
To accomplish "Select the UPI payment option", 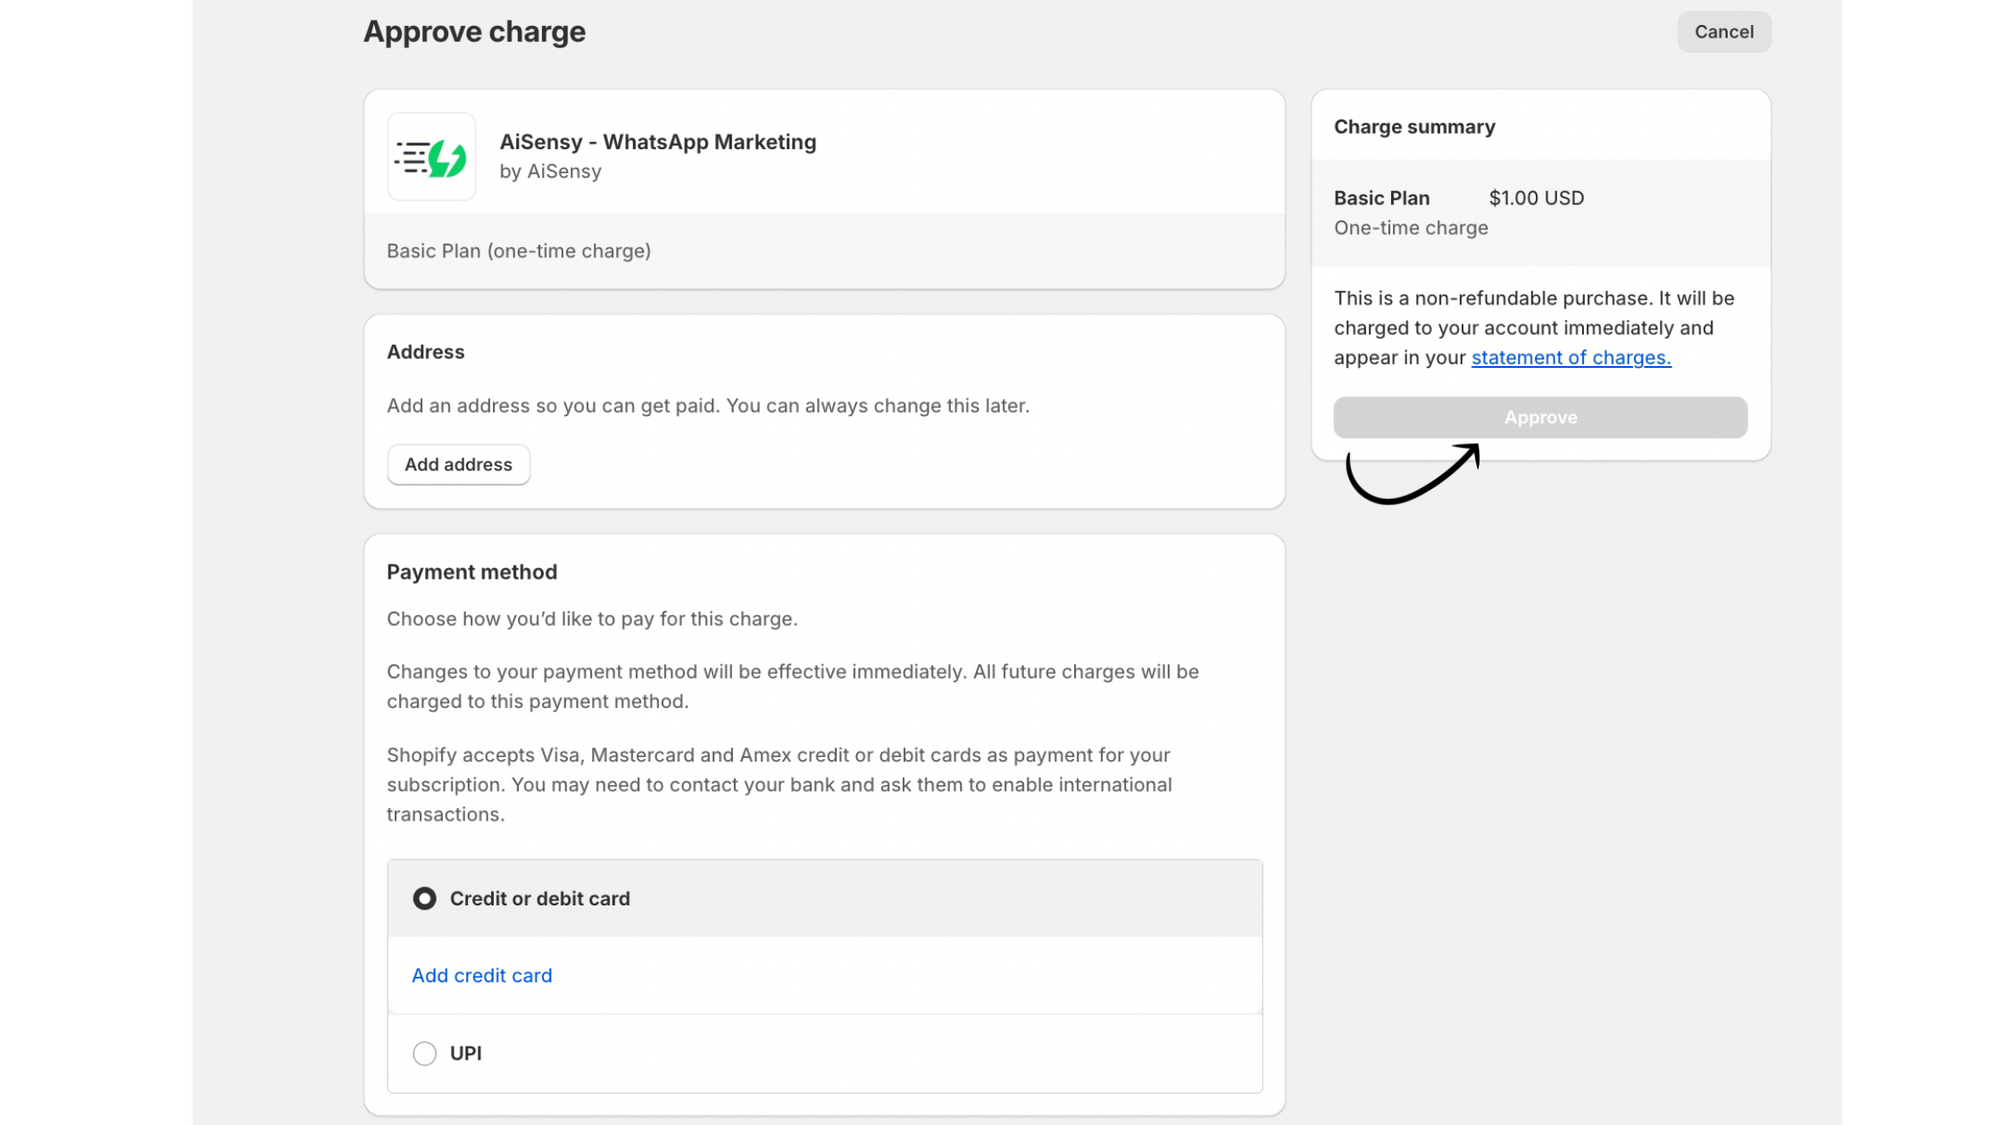I will pos(424,1053).
